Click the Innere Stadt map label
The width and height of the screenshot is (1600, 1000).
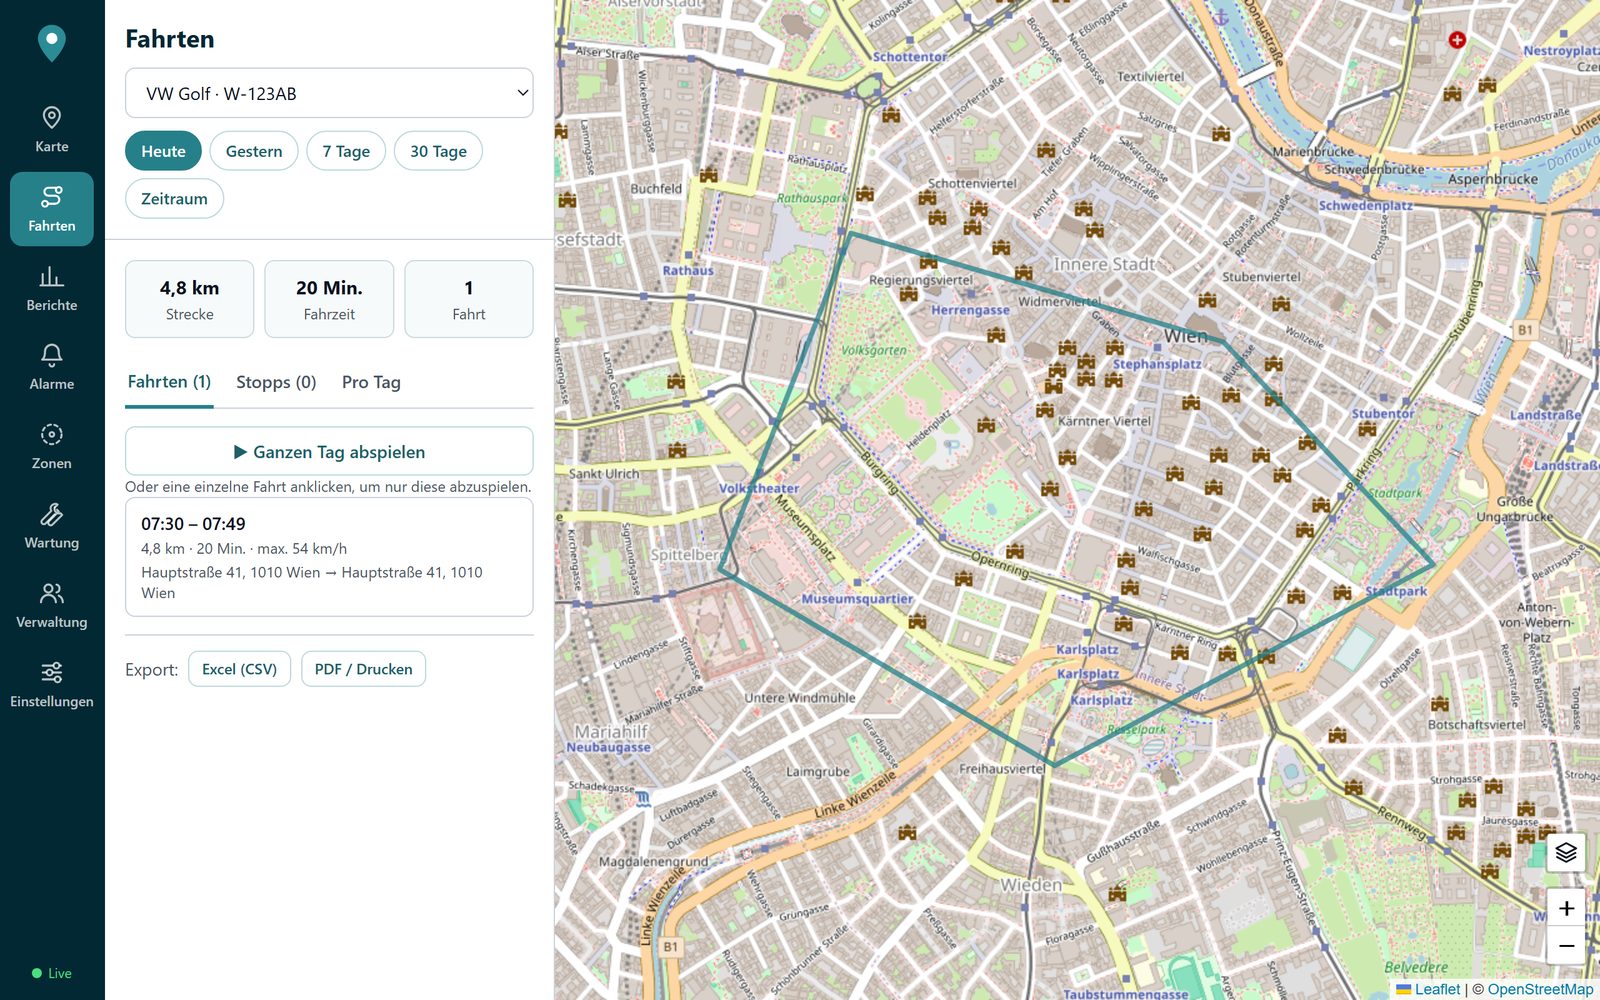click(1104, 264)
